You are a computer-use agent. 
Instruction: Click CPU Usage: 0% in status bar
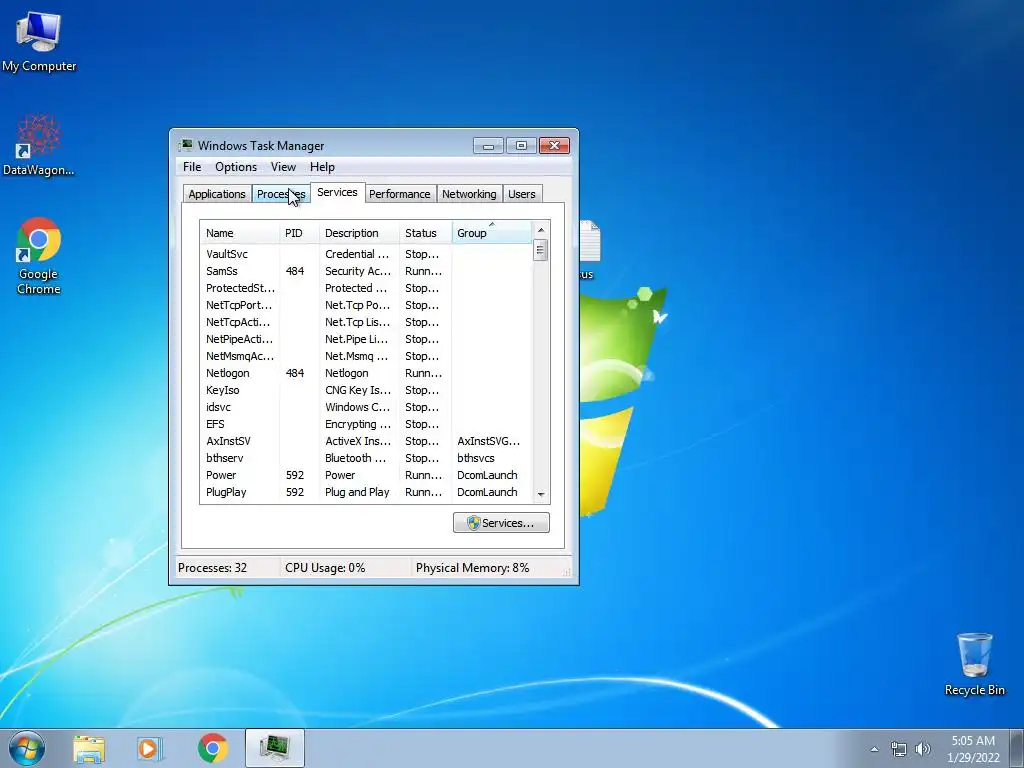(325, 568)
